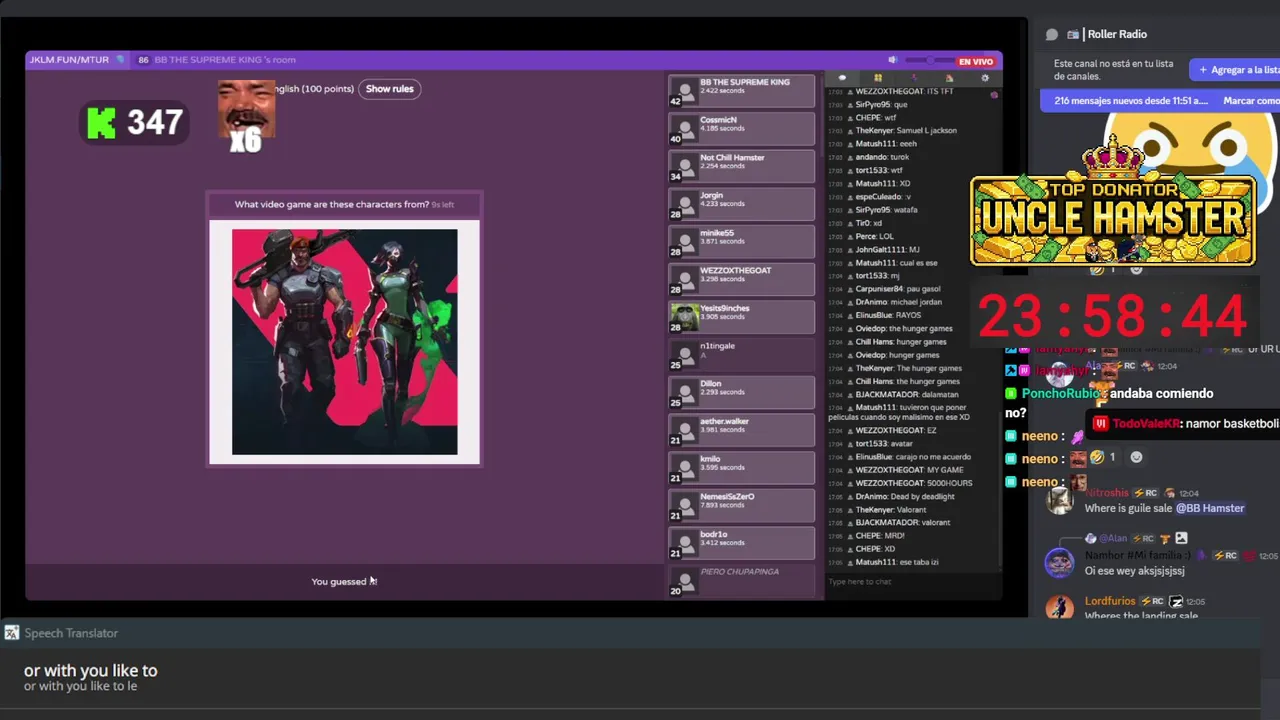Mute sound with the speaker icon
This screenshot has height=720, width=1280.
click(893, 60)
